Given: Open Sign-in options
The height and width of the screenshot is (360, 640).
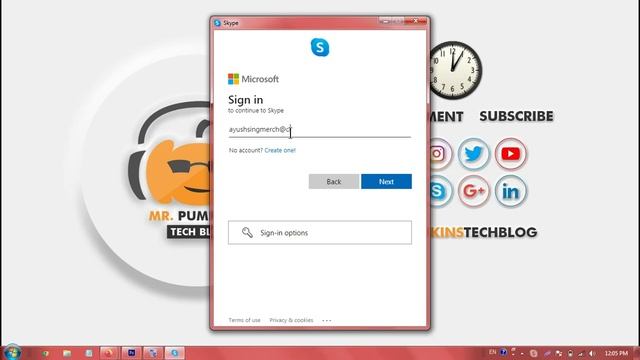Looking at the screenshot, I should click(x=320, y=233).
